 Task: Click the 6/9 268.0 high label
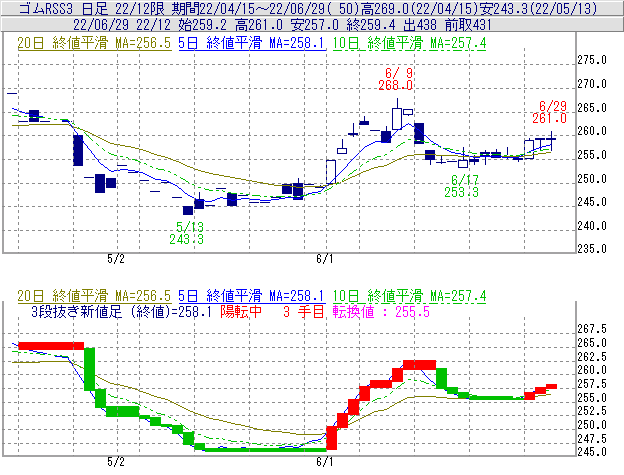click(x=396, y=79)
